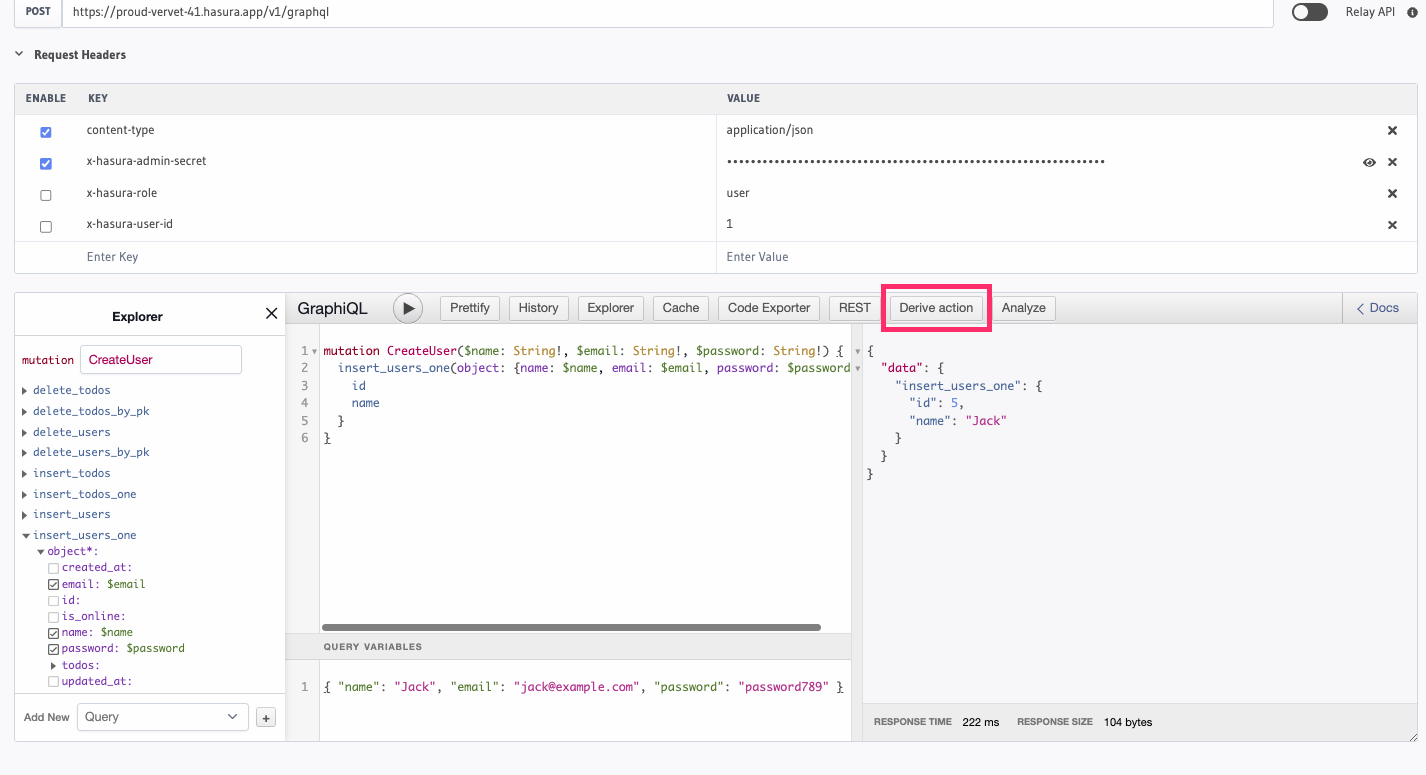Open the Add New Query dropdown

click(162, 717)
